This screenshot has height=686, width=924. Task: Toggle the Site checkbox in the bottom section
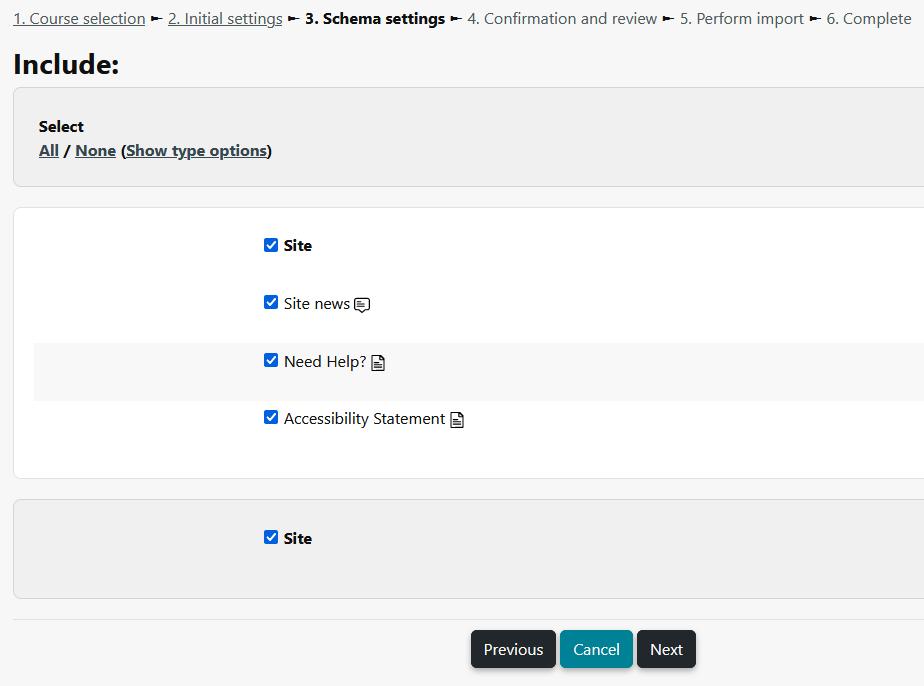tap(271, 537)
